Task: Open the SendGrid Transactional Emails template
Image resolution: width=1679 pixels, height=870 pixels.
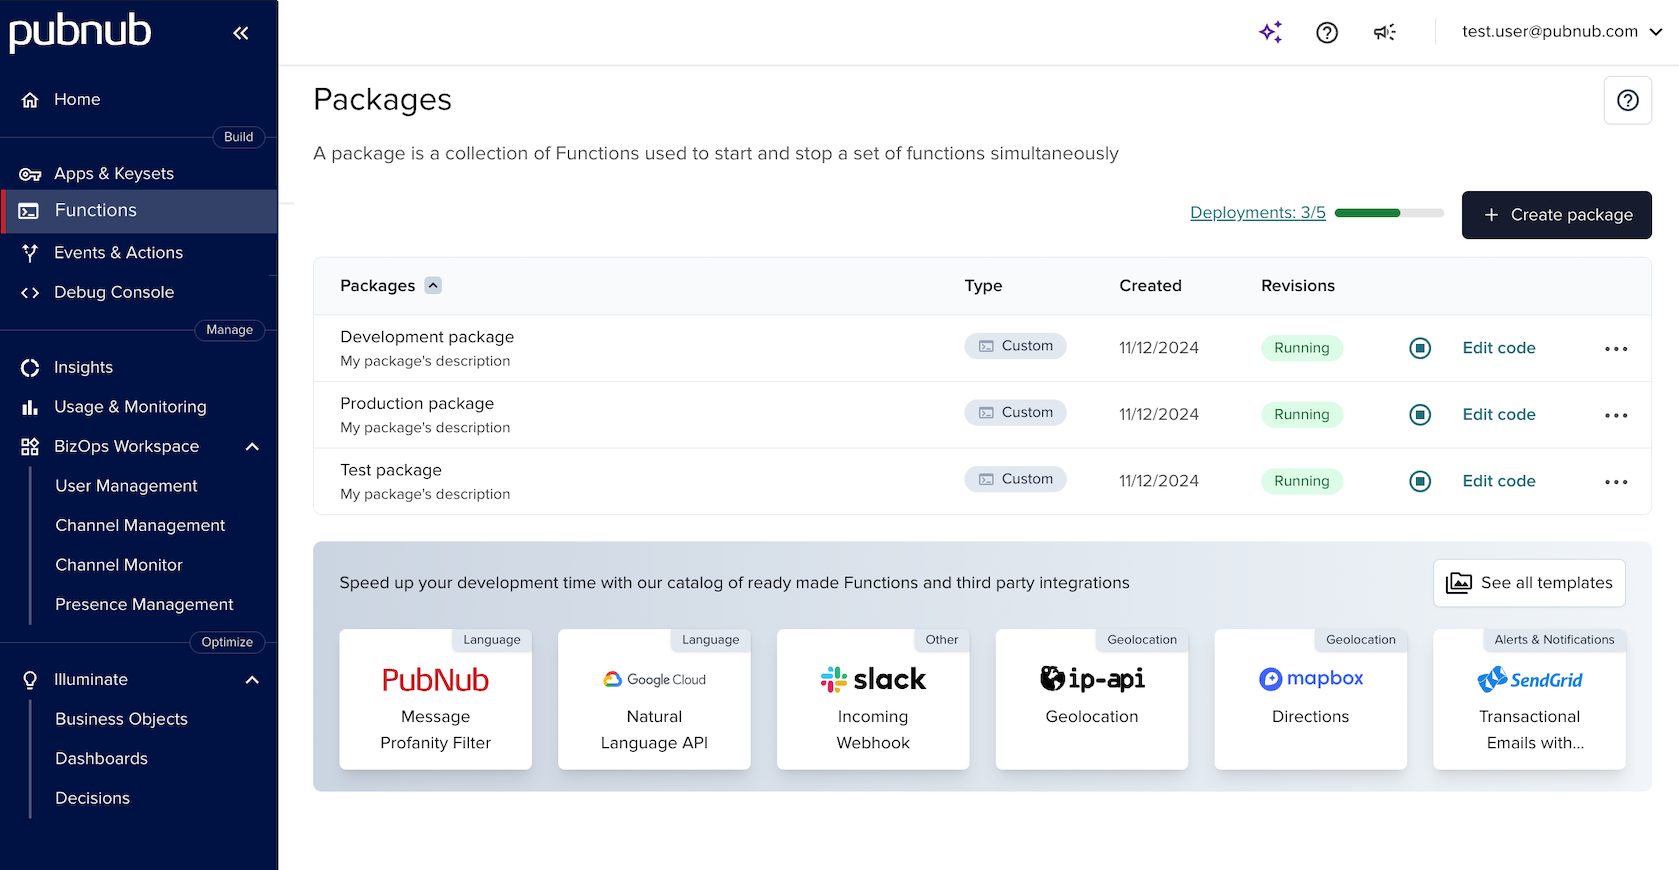Action: (x=1529, y=699)
